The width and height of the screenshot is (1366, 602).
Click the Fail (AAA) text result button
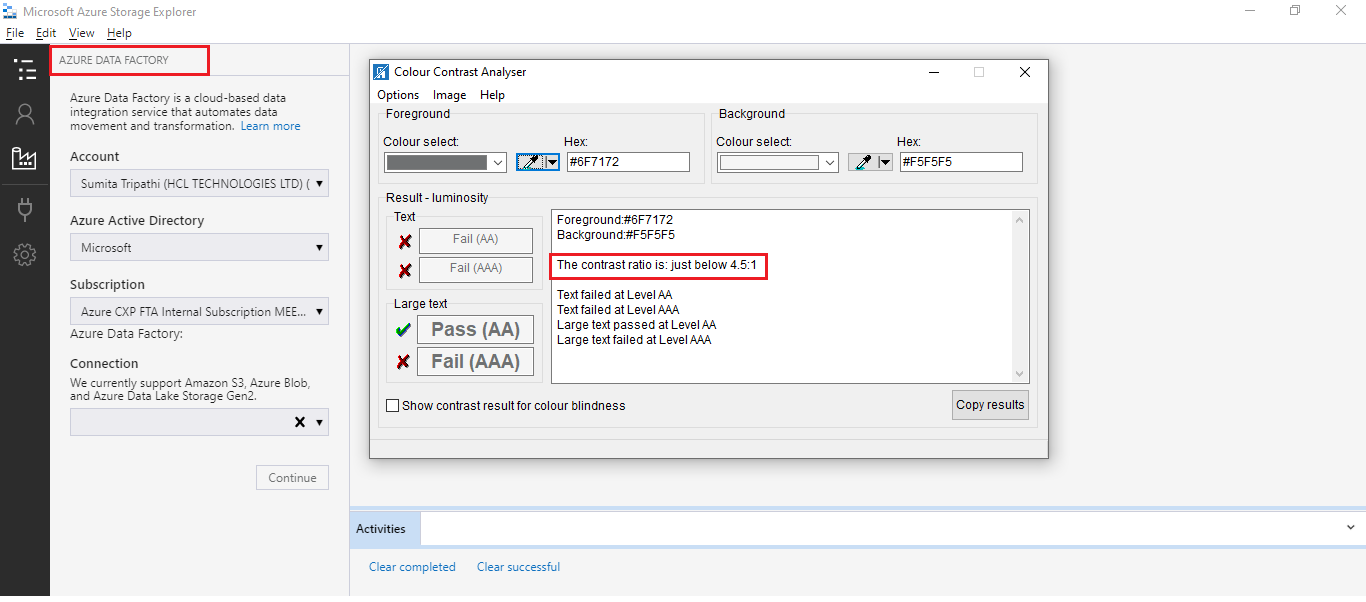click(x=475, y=269)
